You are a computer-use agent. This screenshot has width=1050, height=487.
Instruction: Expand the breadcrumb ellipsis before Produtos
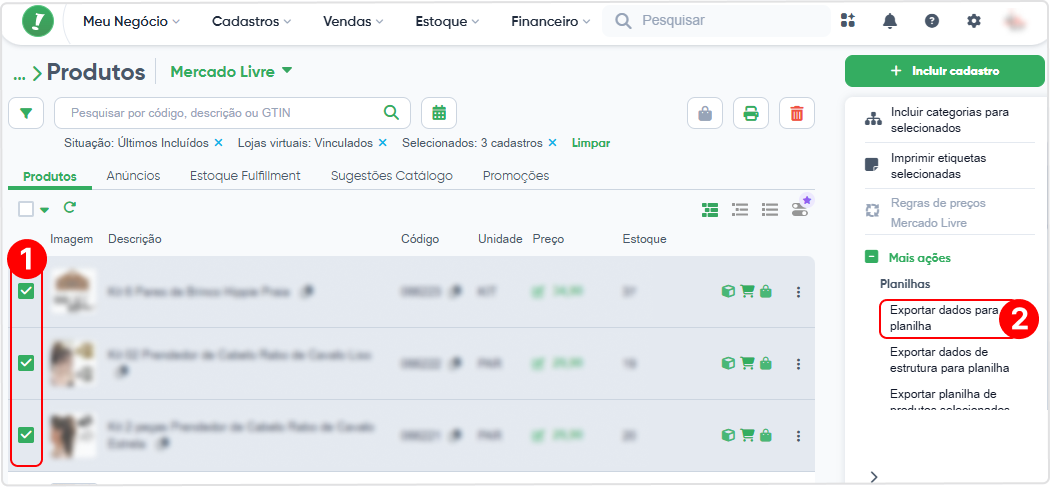pyautogui.click(x=19, y=74)
